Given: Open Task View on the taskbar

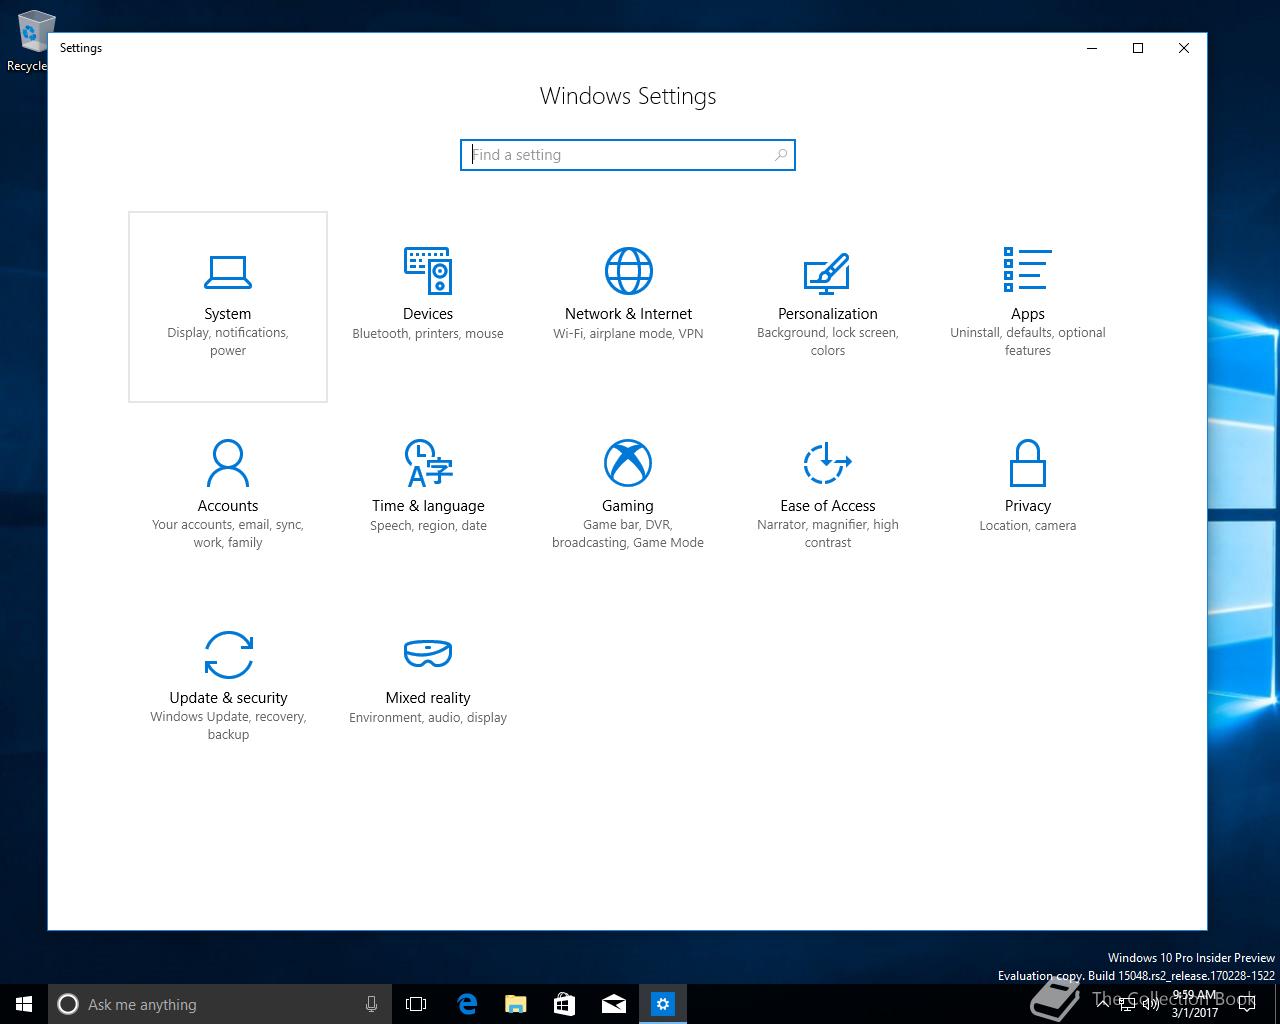Looking at the screenshot, I should 416,1004.
